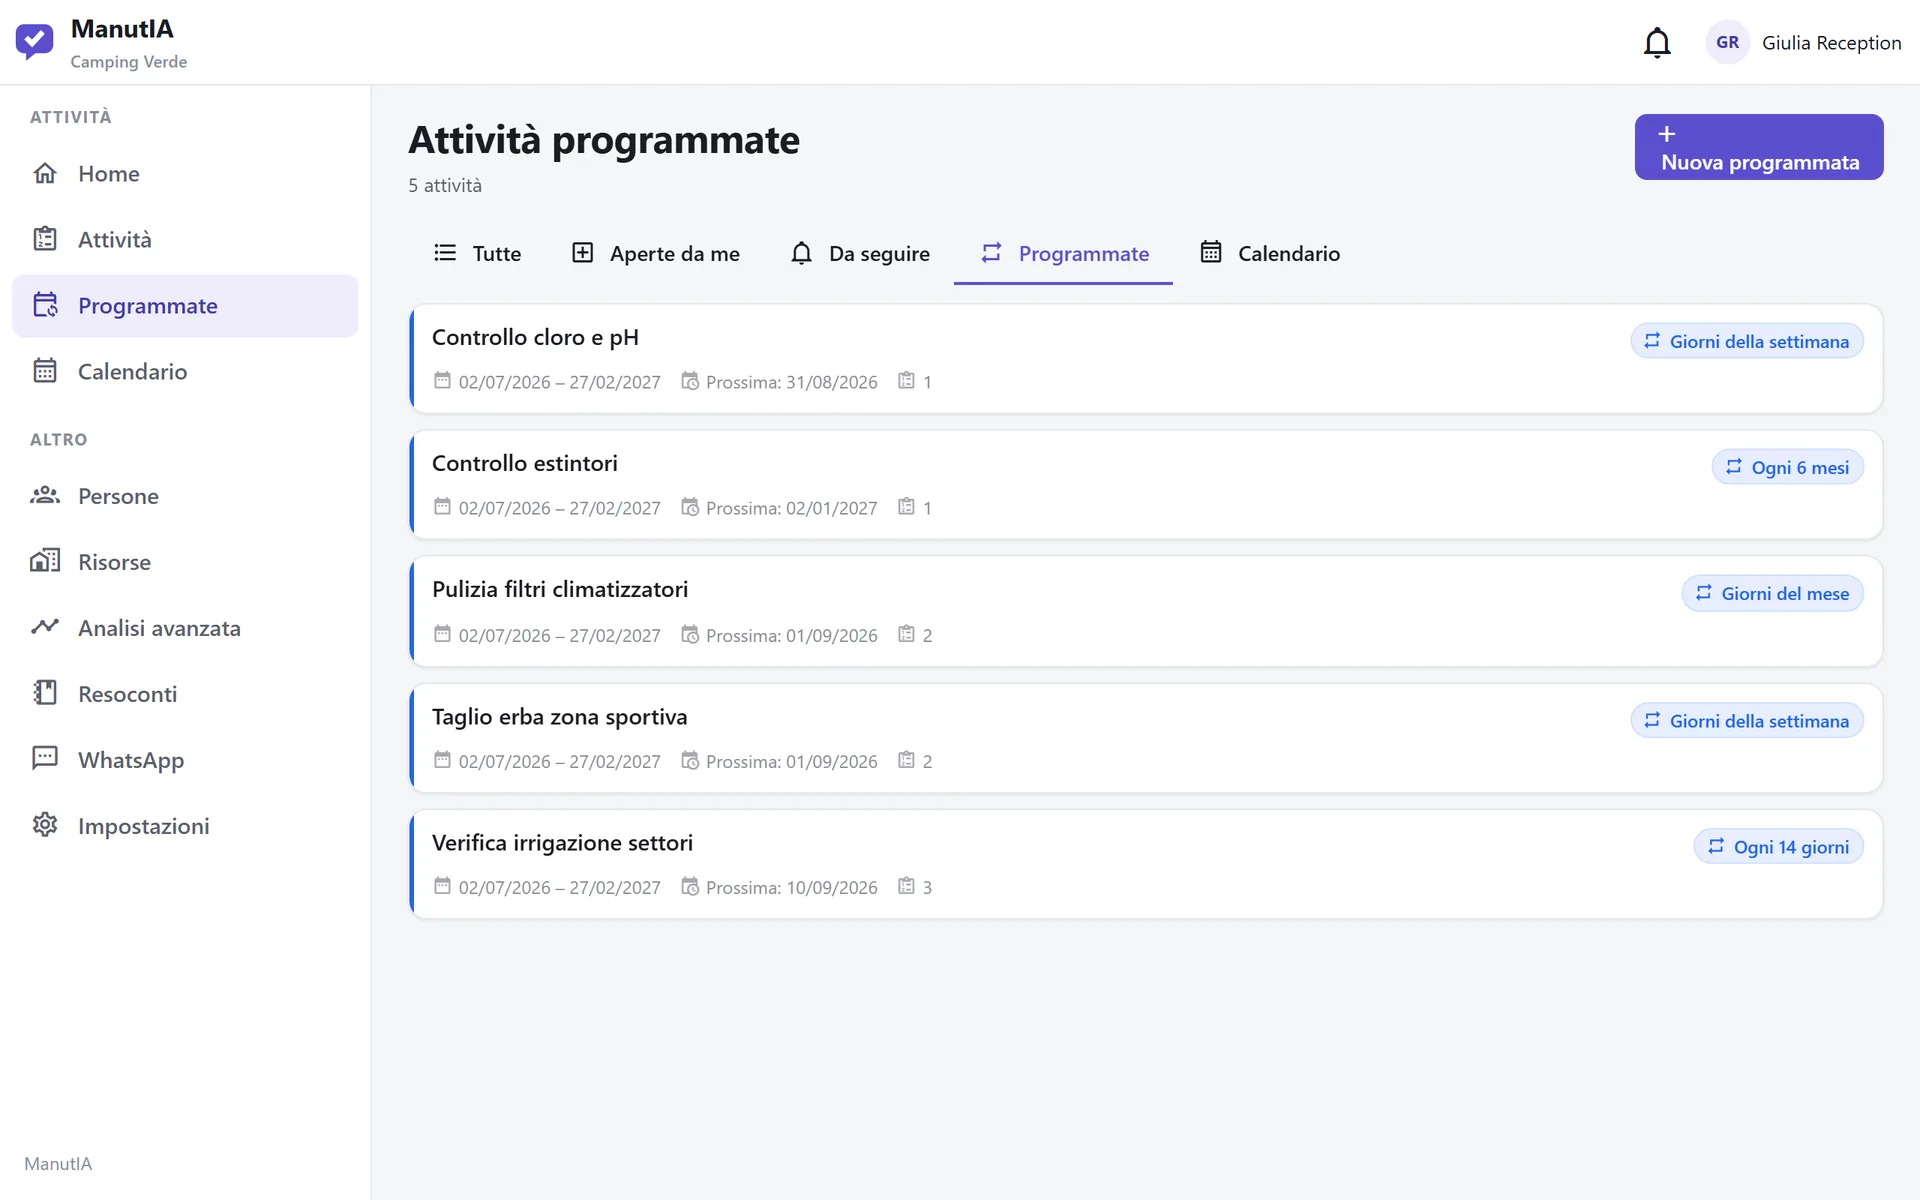Switch to the Calendario tab

coord(1270,254)
